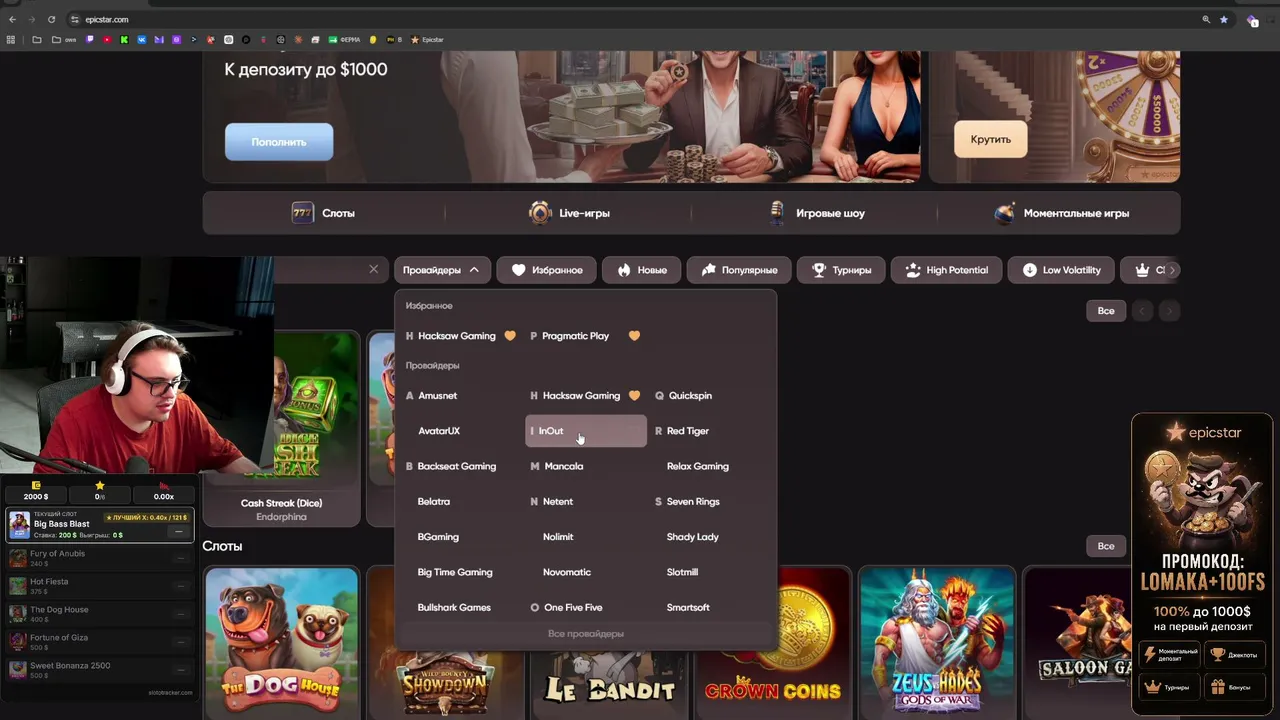Screen dimensions: 1280x720
Task: Select the Relax Gaming provider
Action: pos(698,466)
